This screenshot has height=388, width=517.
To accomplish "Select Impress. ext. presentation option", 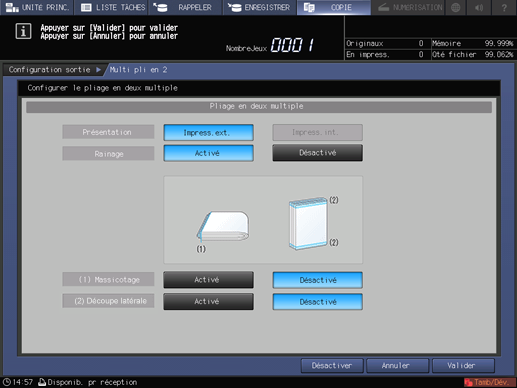I will 208,133.
